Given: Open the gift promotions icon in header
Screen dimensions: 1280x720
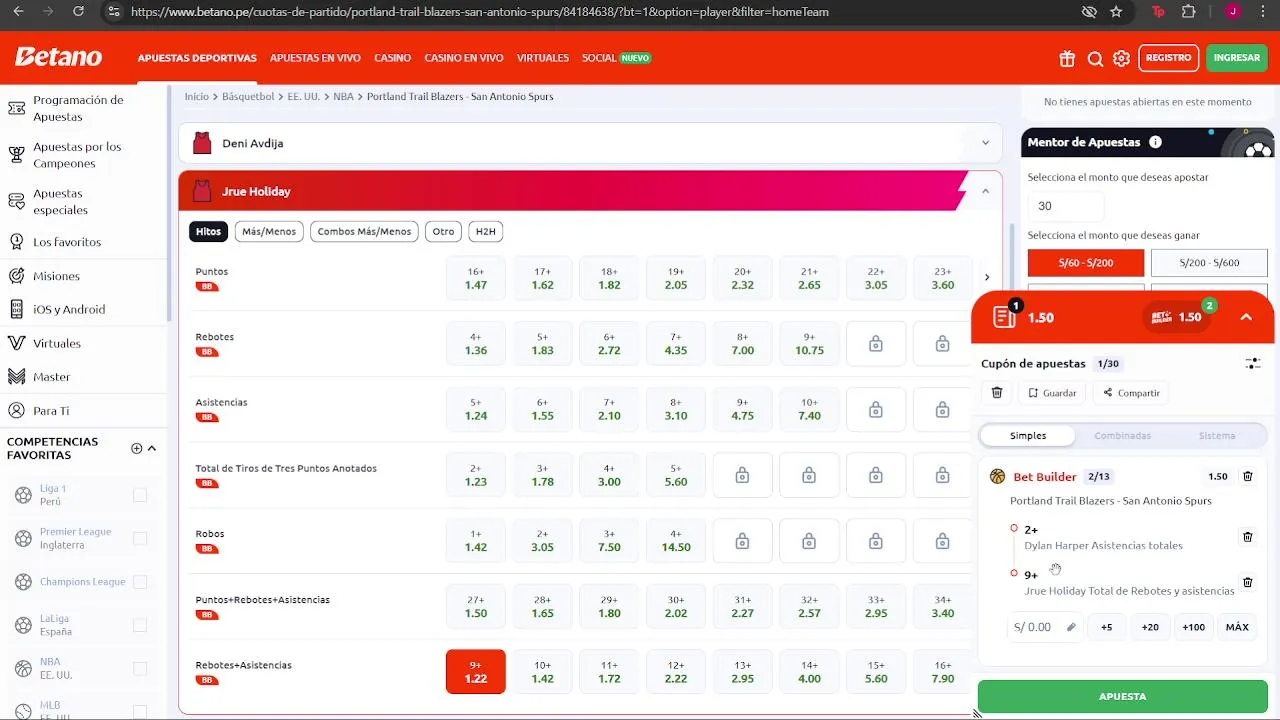Looking at the screenshot, I should [x=1067, y=58].
